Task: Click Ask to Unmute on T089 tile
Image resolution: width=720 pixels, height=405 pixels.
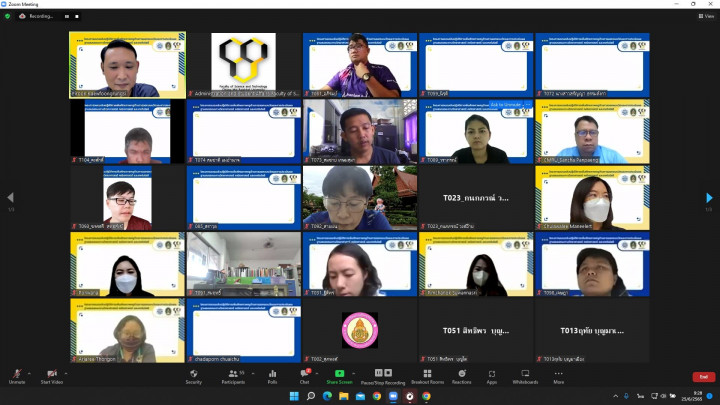Action: click(x=506, y=105)
